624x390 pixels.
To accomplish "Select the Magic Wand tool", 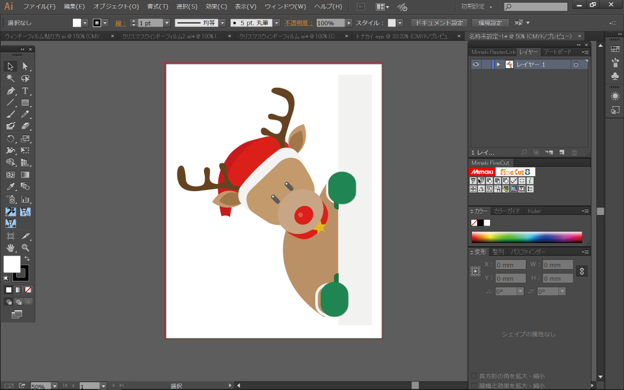I will 10,78.
